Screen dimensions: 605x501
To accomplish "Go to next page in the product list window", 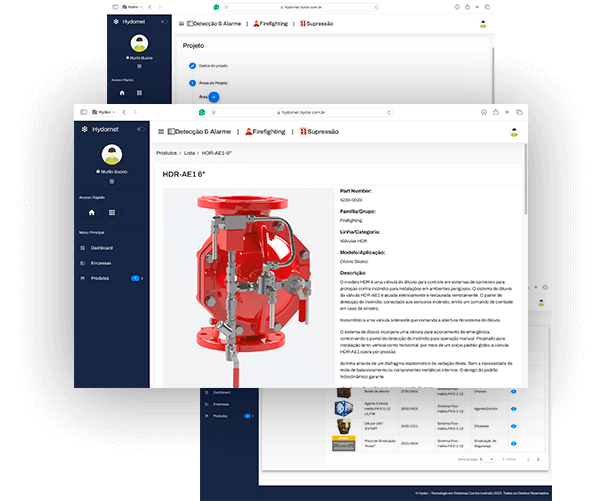I will click(x=538, y=459).
